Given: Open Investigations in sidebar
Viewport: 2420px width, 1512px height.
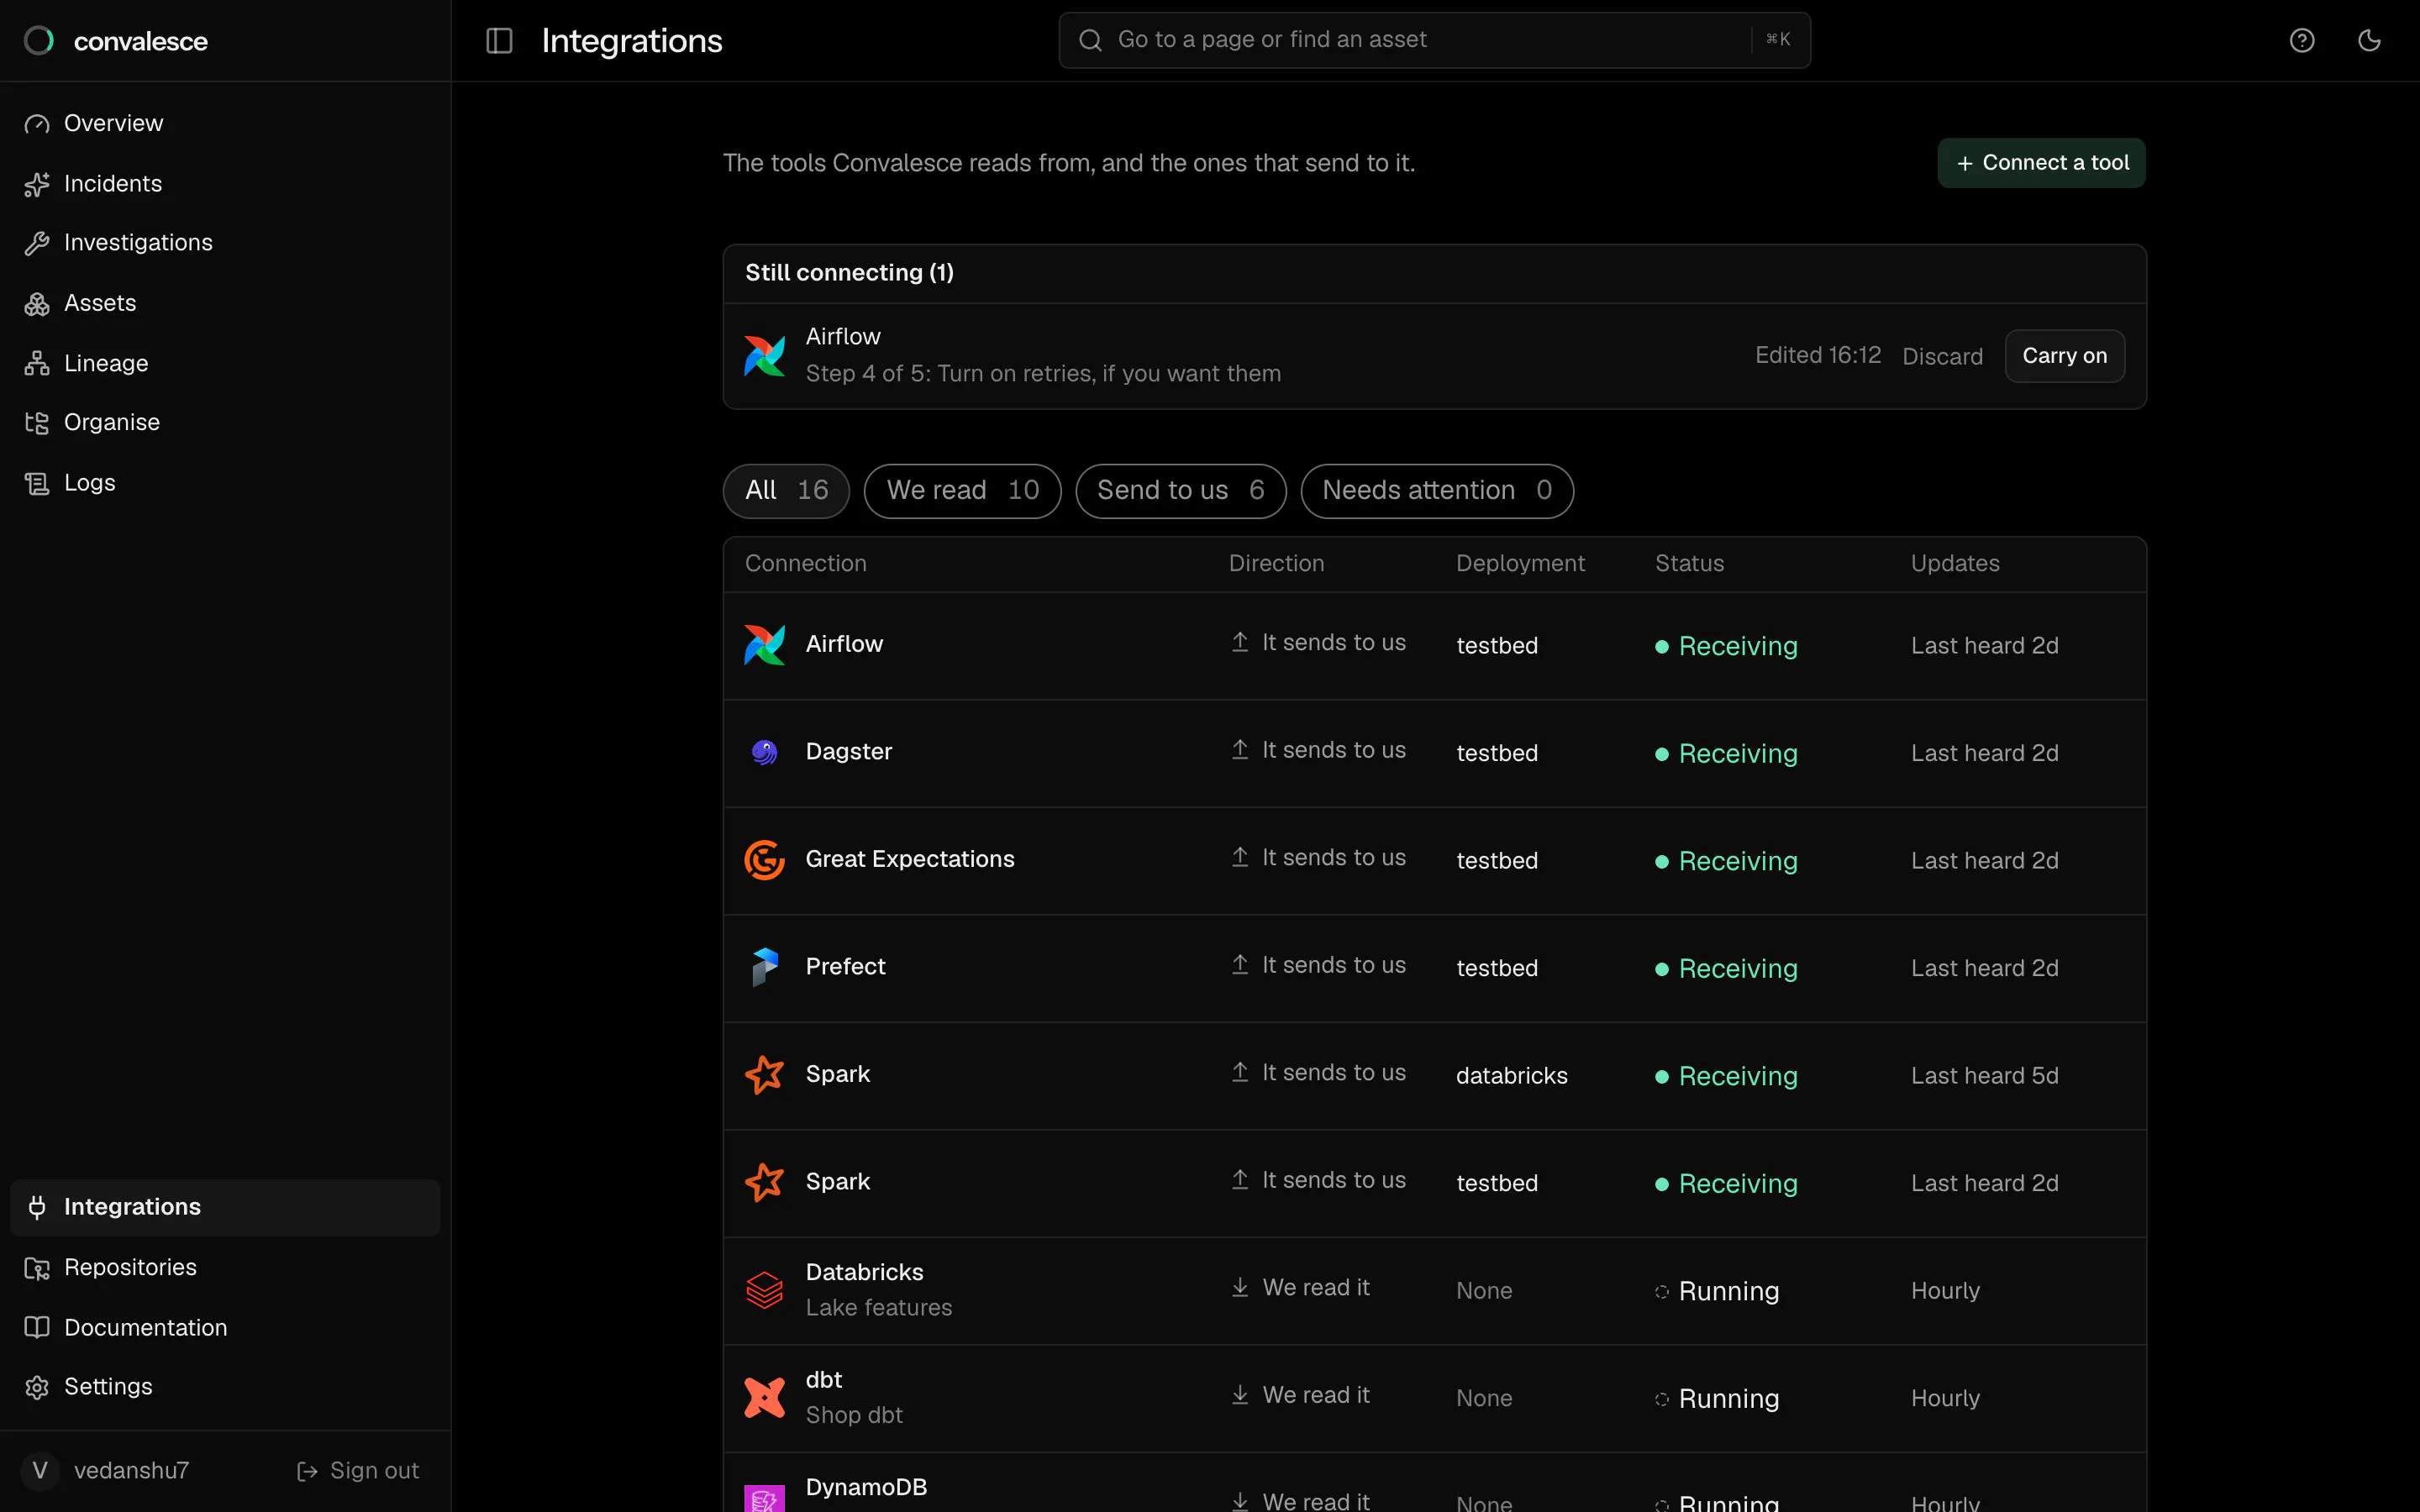Looking at the screenshot, I should point(225,243).
